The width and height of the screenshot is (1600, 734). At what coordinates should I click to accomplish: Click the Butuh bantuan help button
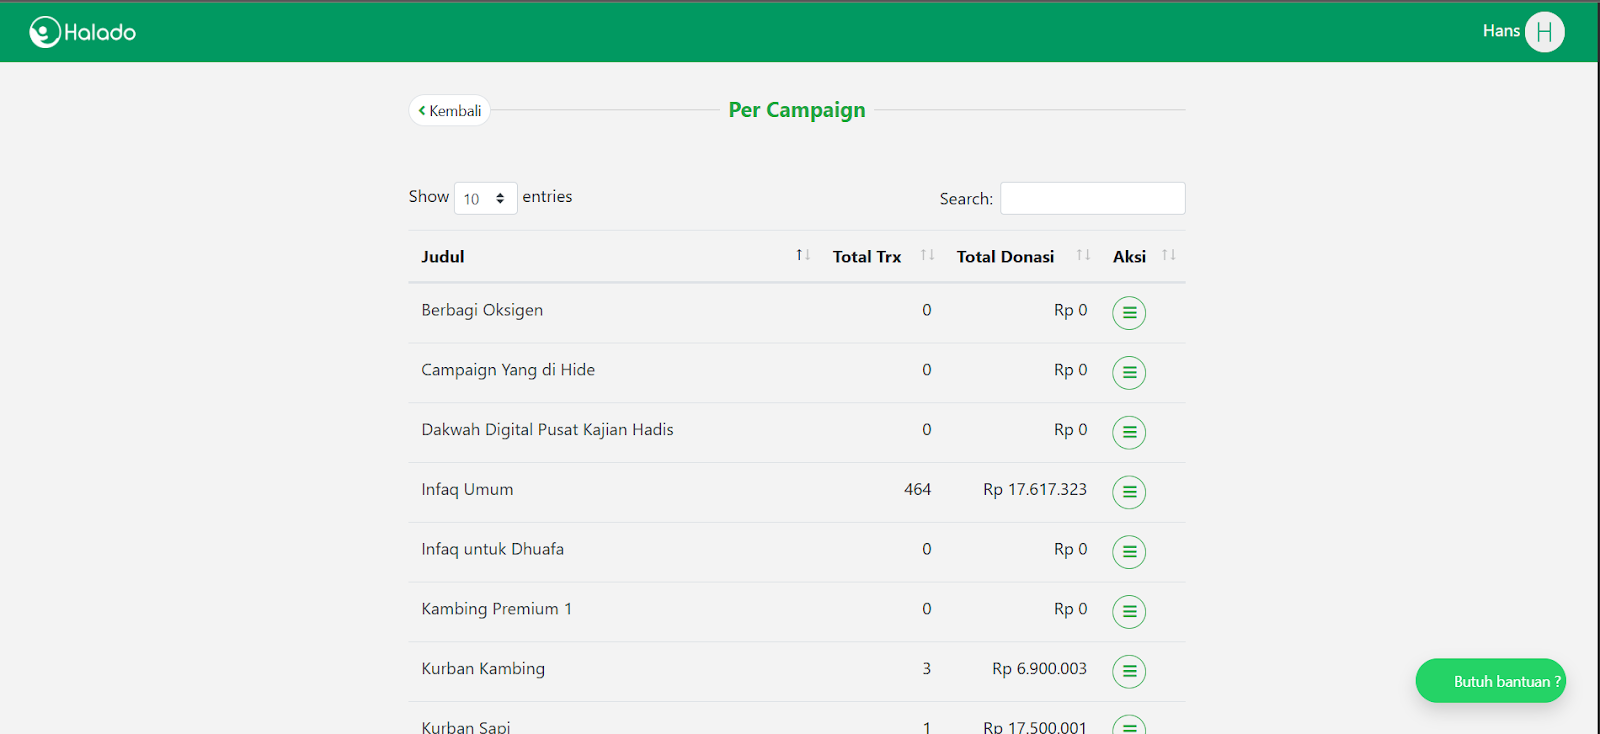tap(1490, 681)
